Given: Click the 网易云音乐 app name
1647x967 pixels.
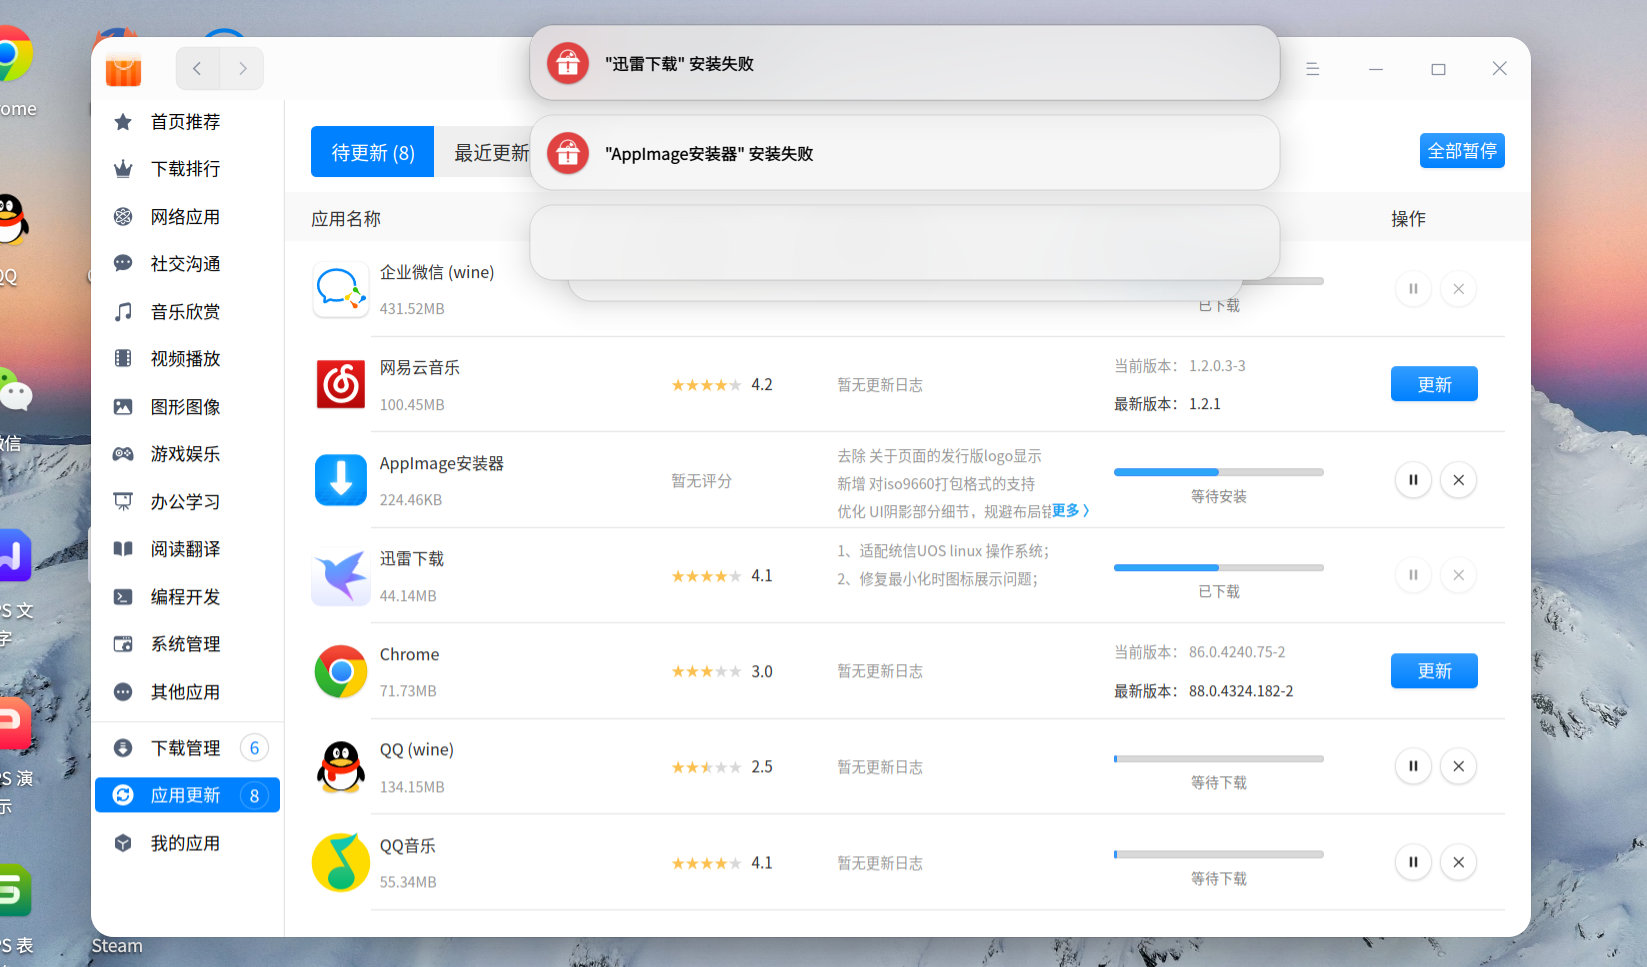Looking at the screenshot, I should (420, 368).
